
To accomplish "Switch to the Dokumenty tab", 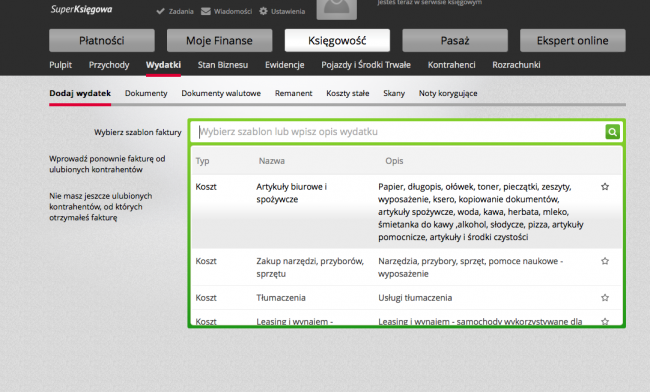I will point(146,93).
